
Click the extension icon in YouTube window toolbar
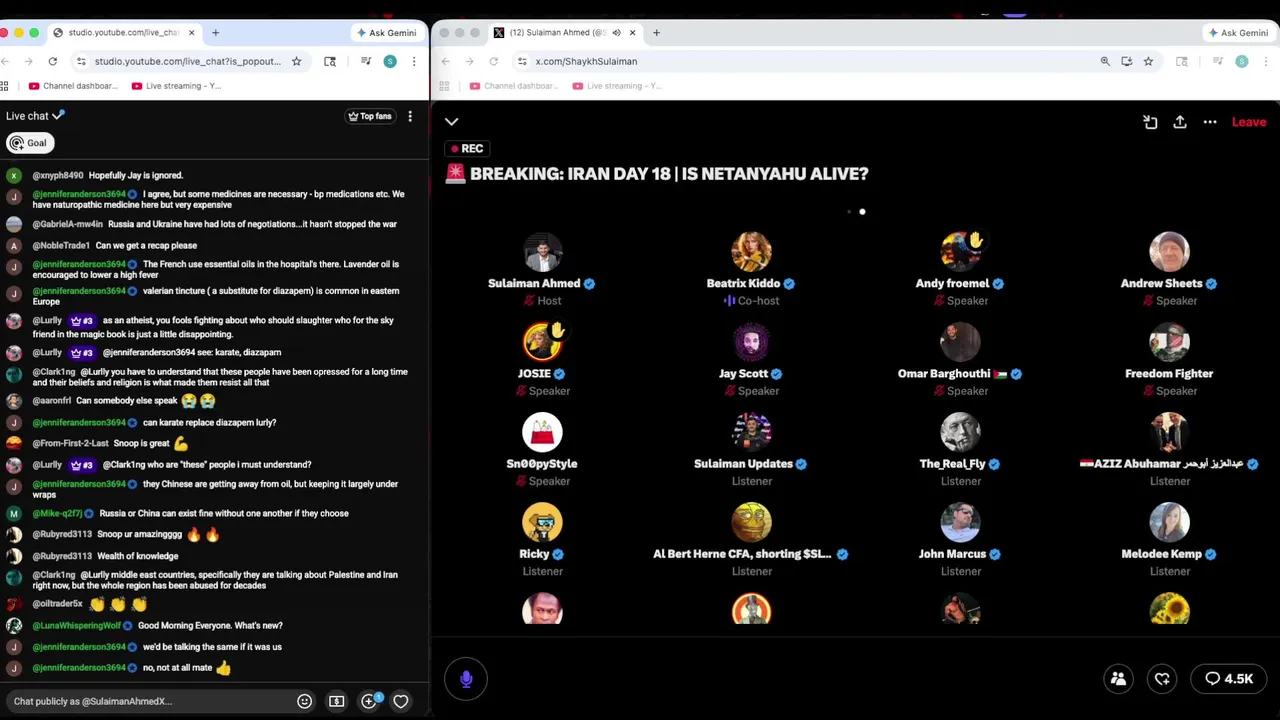click(x=330, y=61)
